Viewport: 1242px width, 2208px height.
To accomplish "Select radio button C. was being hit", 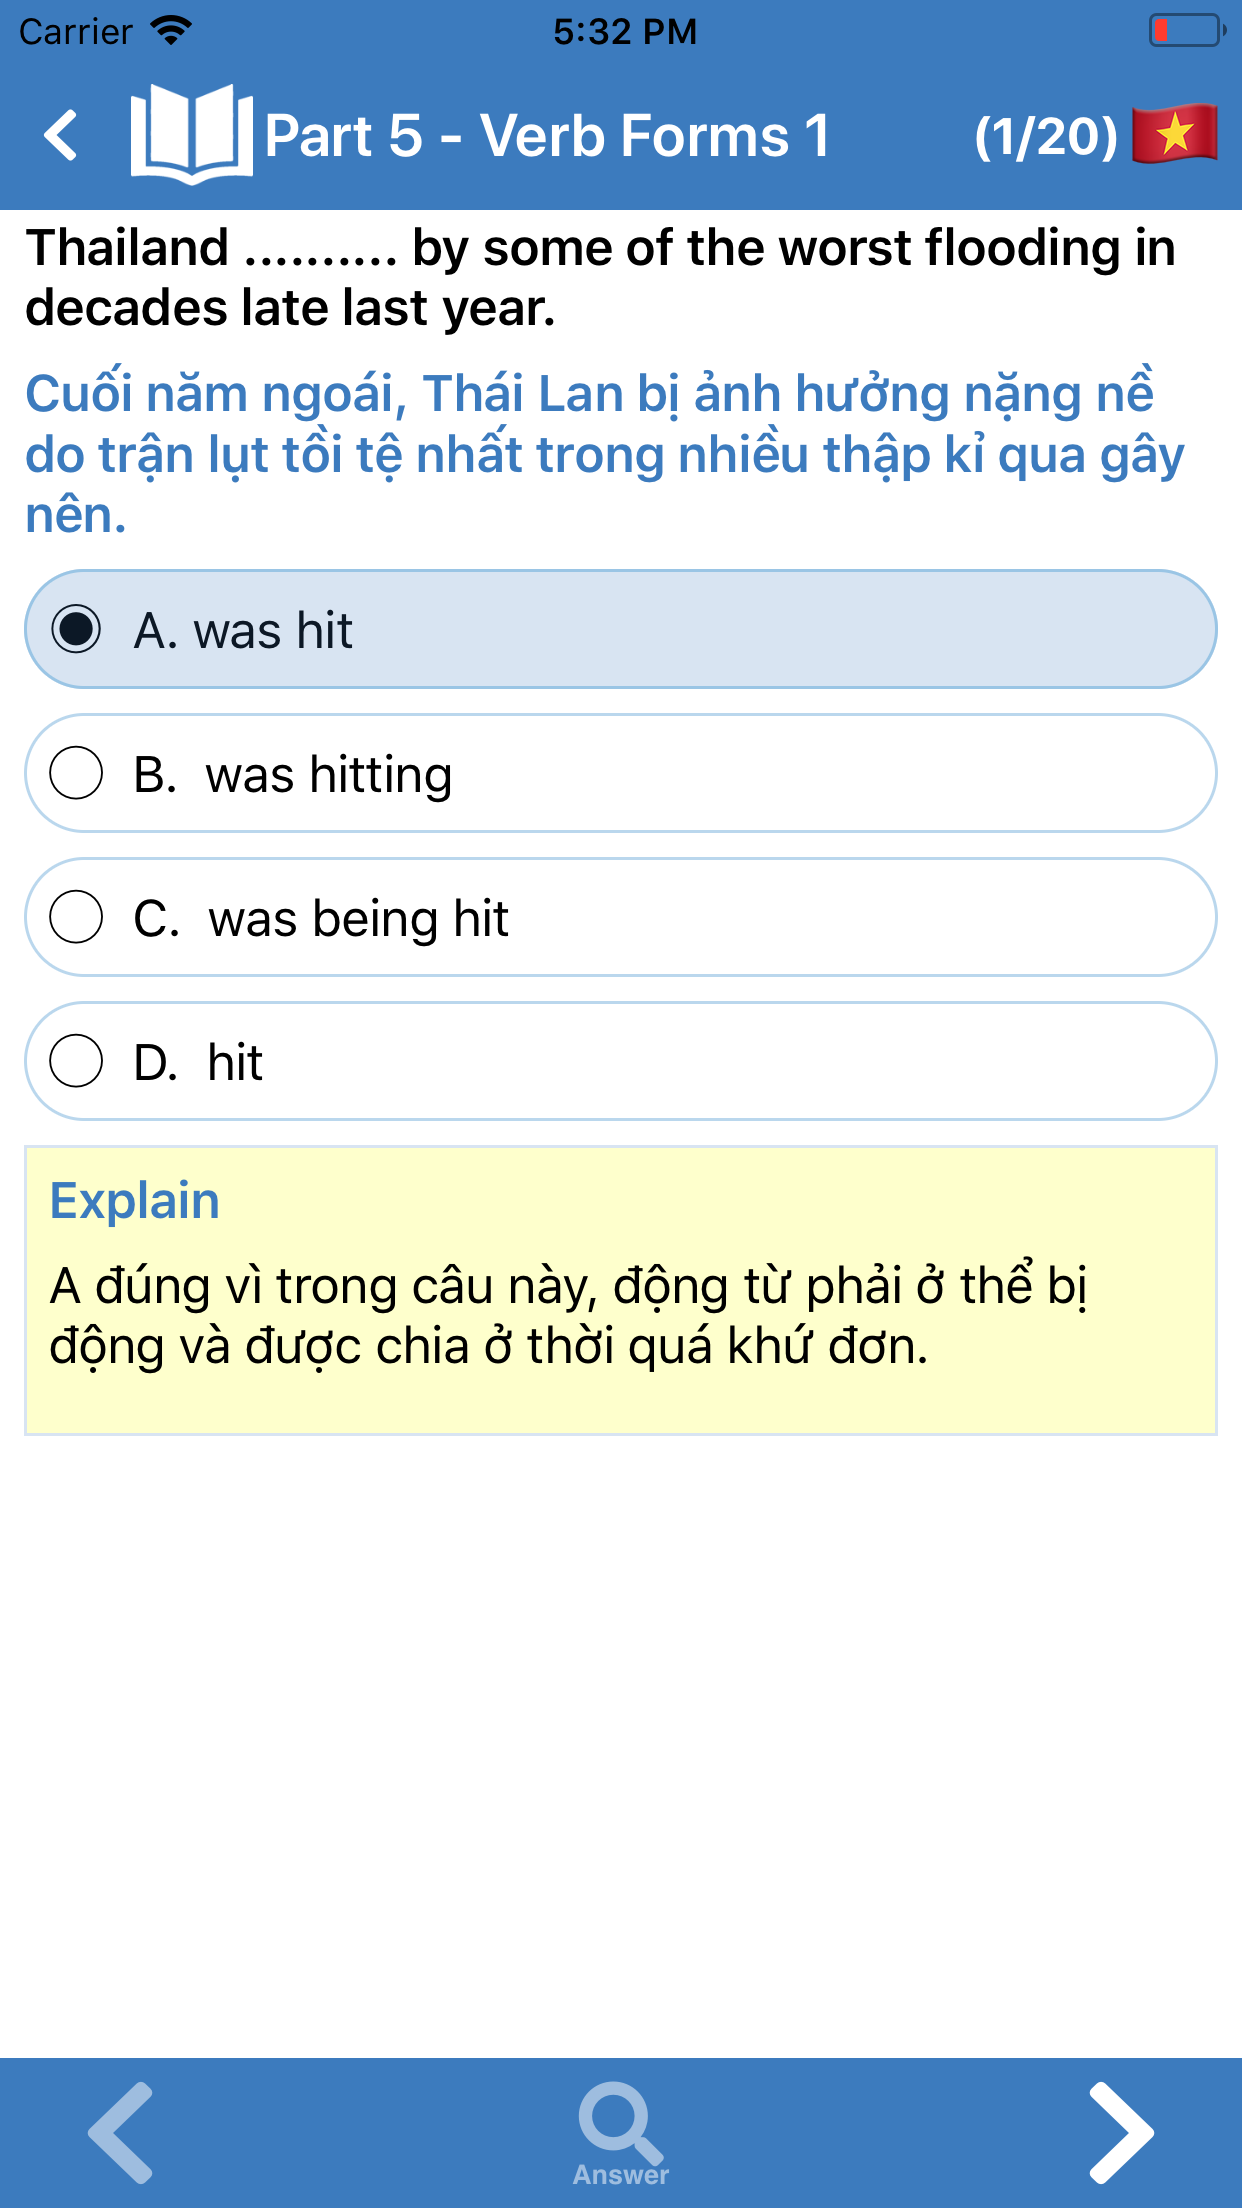I will 77,917.
